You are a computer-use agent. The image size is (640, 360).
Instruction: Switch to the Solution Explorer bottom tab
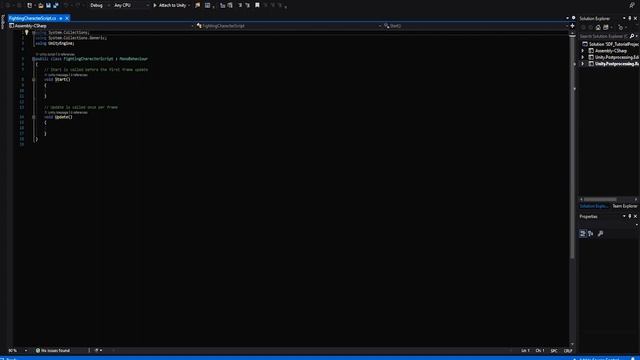[x=594, y=206]
